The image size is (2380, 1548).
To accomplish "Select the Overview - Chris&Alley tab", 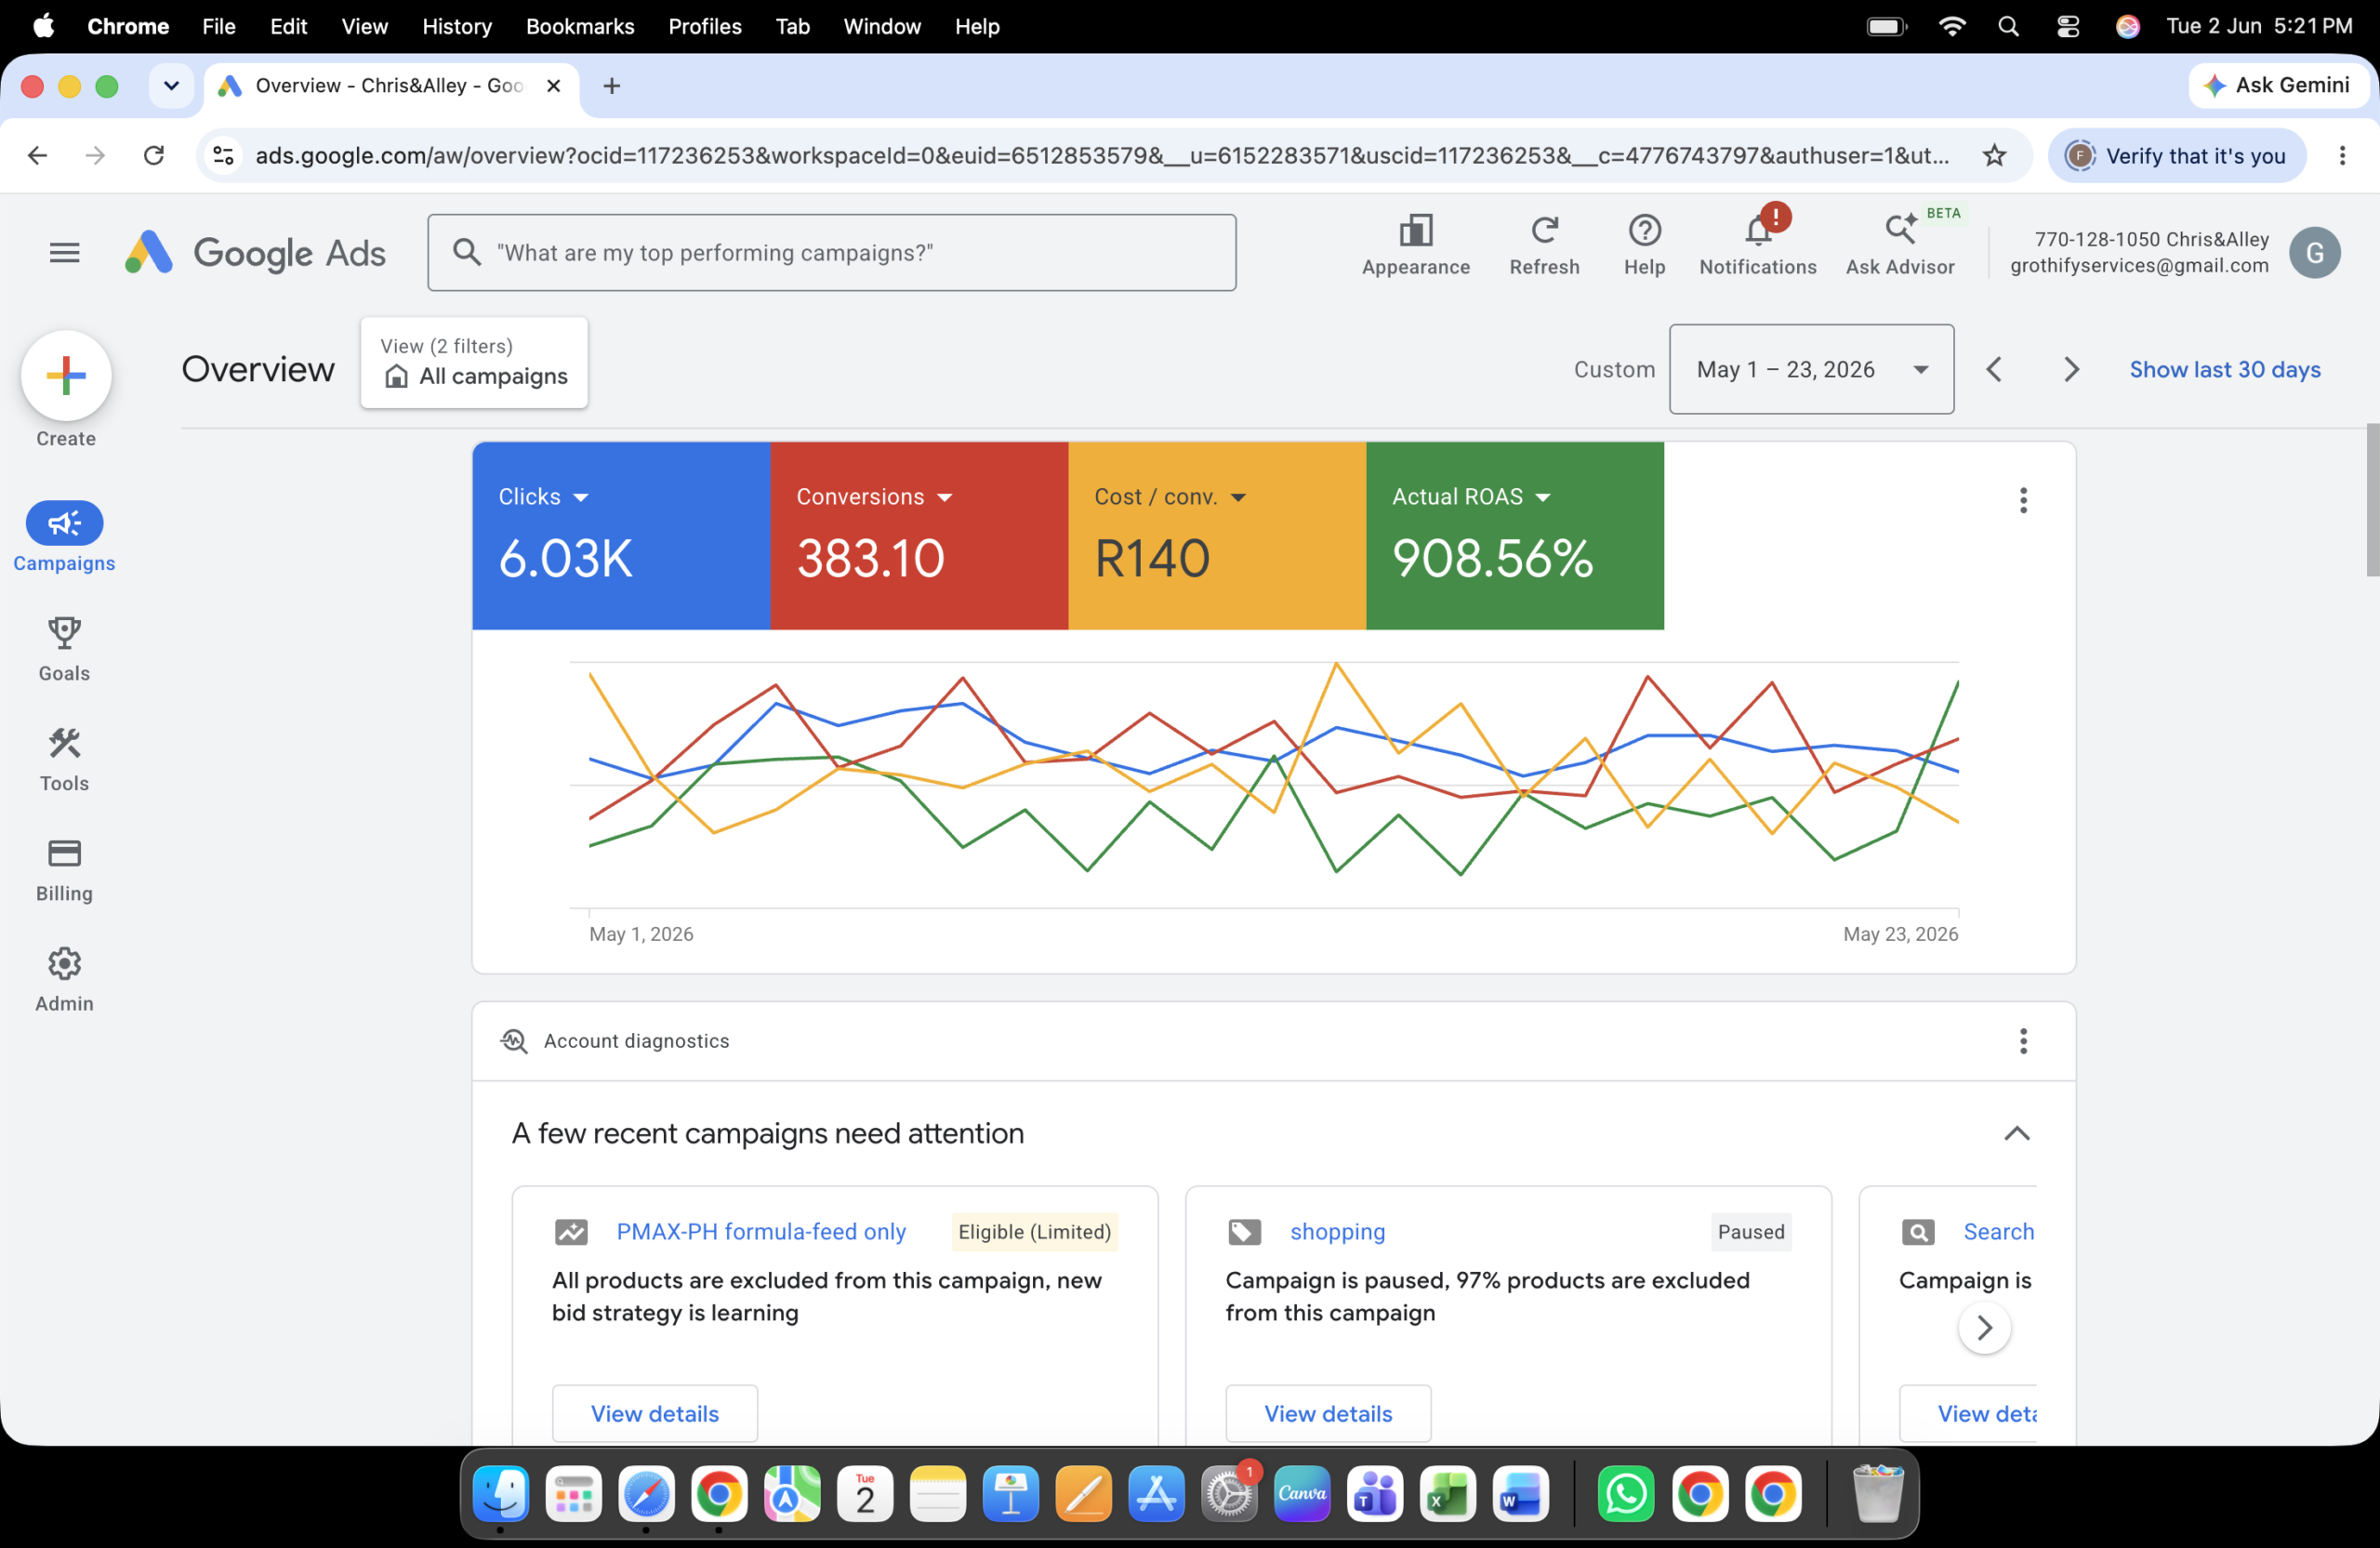I will pyautogui.click(x=390, y=85).
